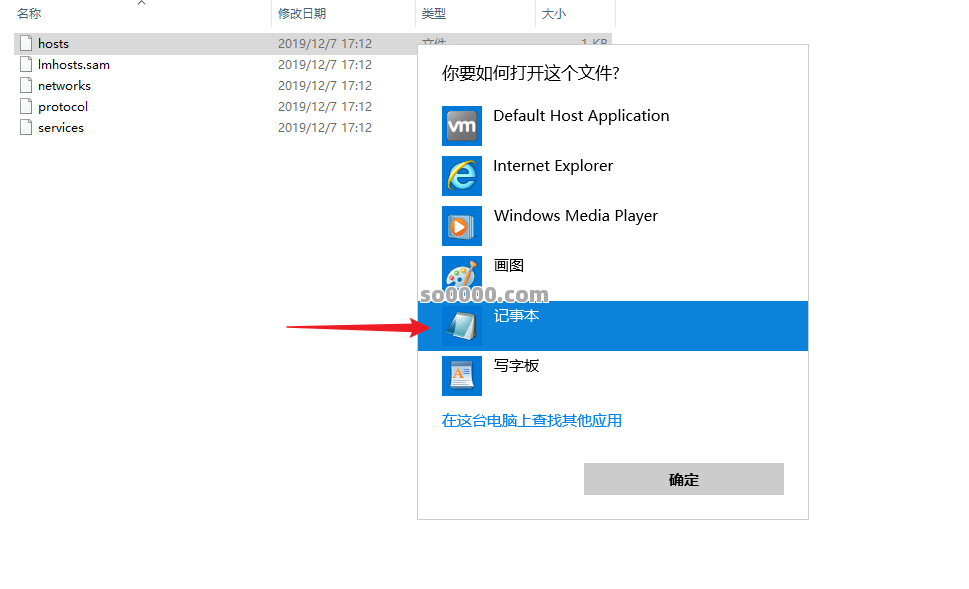Click the lmhosts.sam file icon

(x=26, y=64)
